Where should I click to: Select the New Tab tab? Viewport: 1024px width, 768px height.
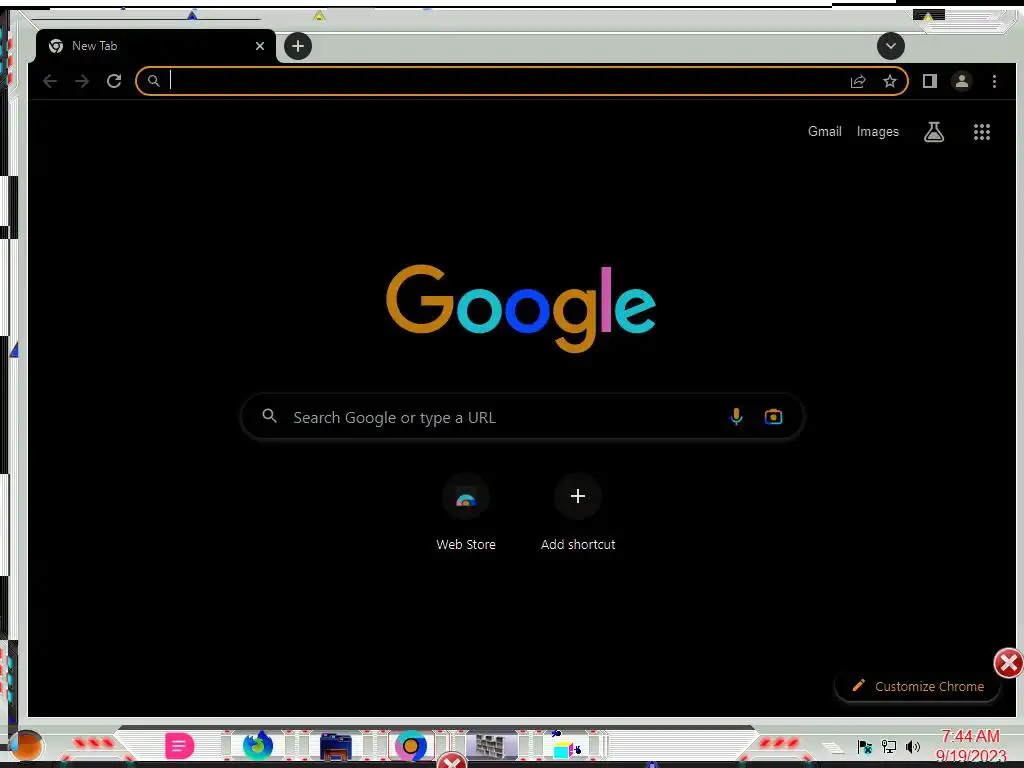click(x=155, y=46)
